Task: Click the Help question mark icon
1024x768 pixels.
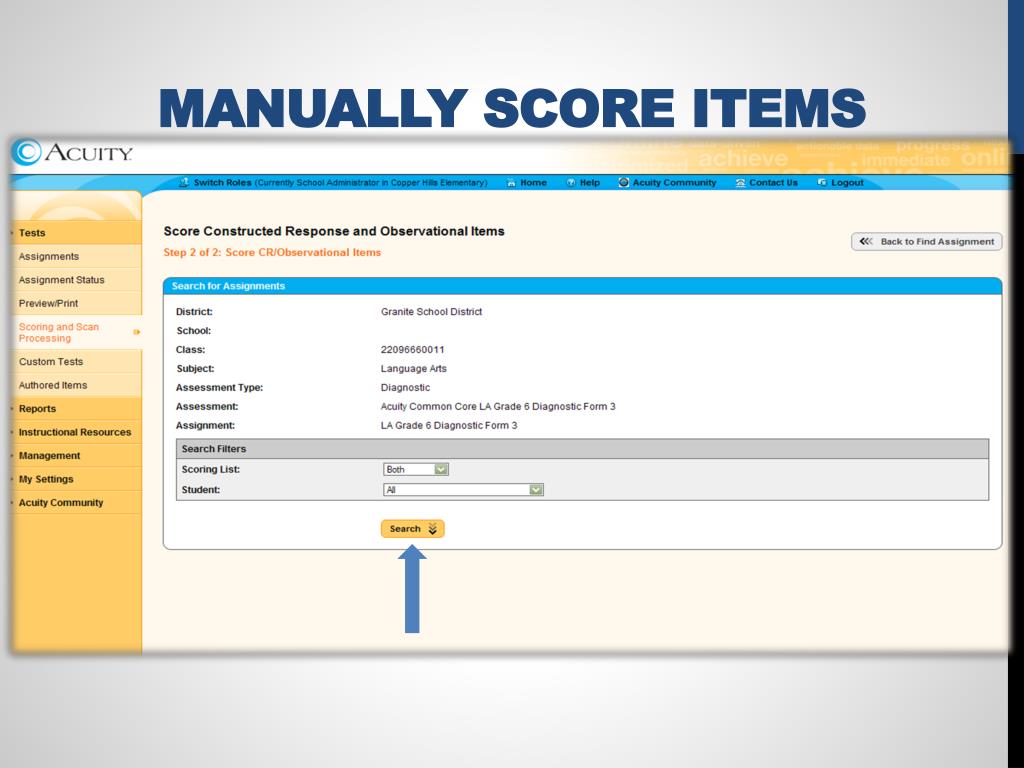Action: coord(571,183)
